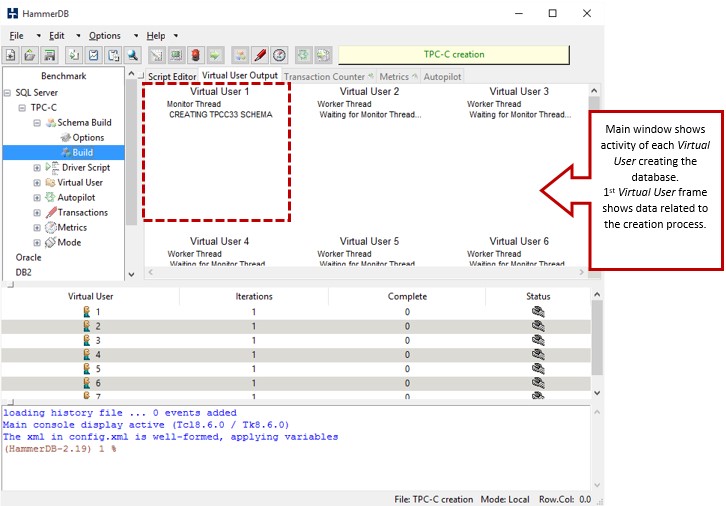Switch to the Virtual User Output tab
This screenshot has height=506, width=726.
pos(240,75)
